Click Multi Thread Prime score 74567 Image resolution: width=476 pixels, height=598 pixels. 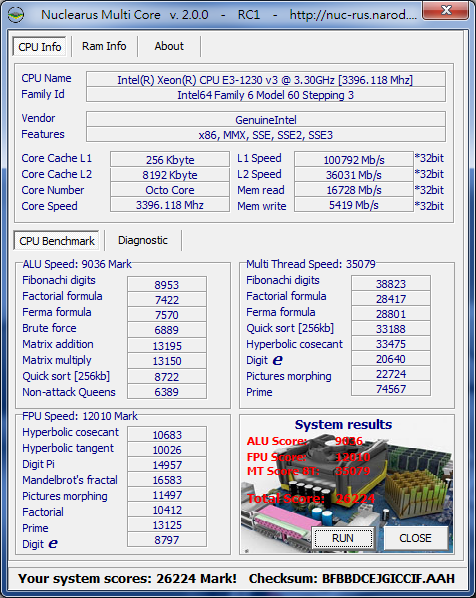[x=391, y=389]
